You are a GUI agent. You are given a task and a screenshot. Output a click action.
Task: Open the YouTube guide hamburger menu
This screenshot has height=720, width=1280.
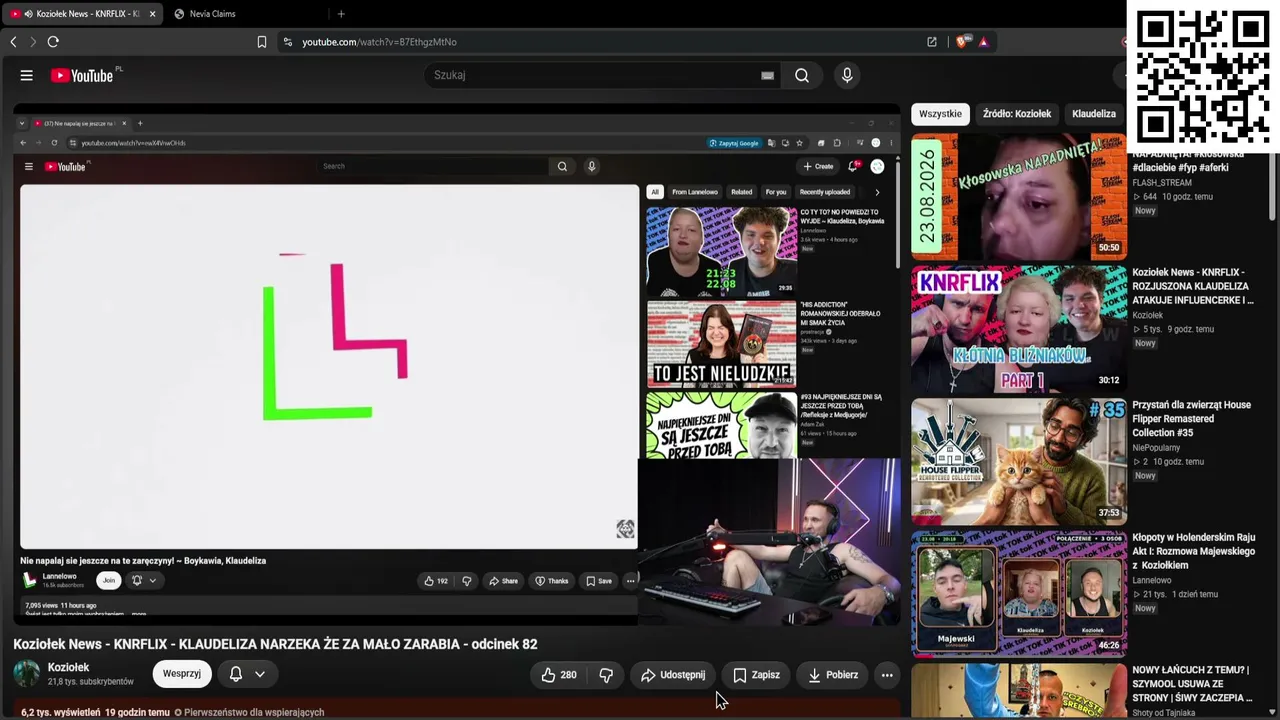coord(27,75)
